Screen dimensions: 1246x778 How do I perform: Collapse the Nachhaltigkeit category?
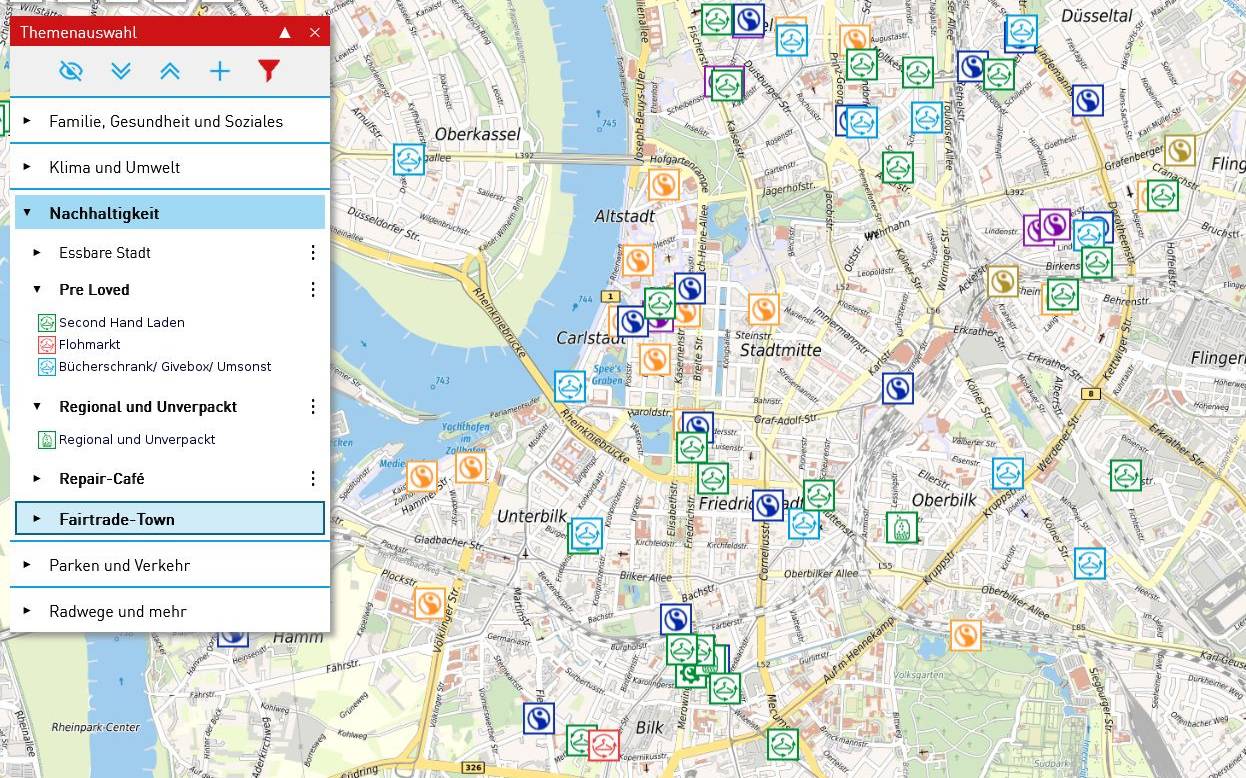pyautogui.click(x=104, y=213)
